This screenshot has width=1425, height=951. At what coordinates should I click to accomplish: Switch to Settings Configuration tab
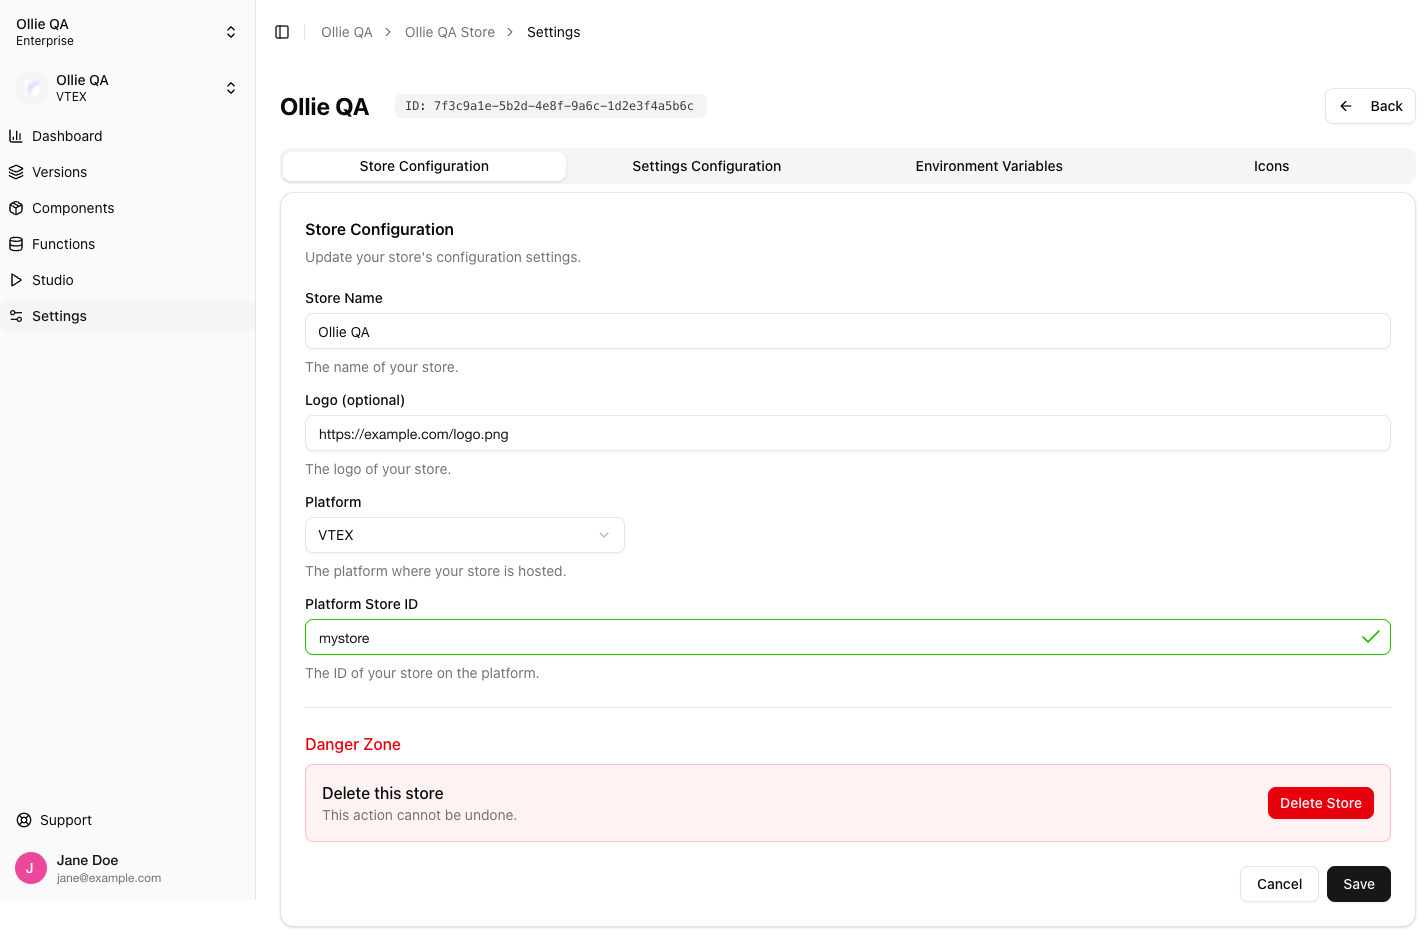(707, 166)
